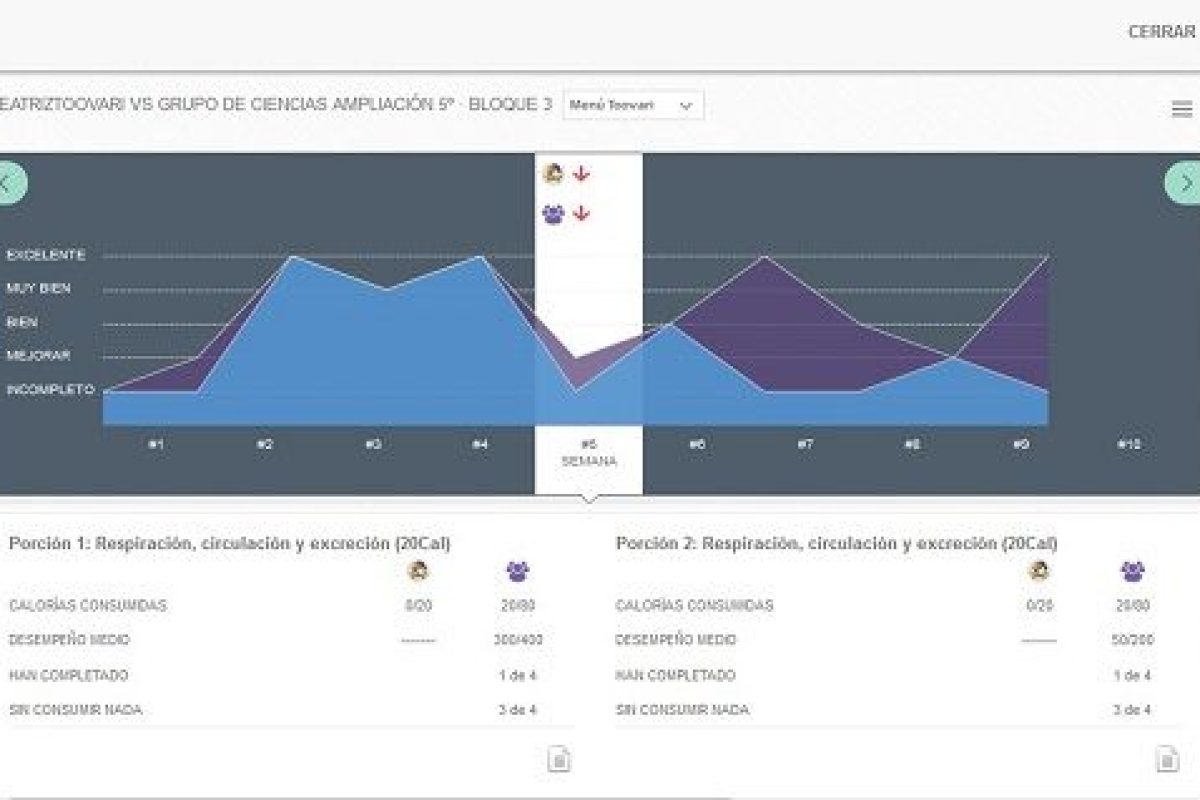Select week #6 on the chart axis
This screenshot has width=1200, height=800.
point(697,444)
